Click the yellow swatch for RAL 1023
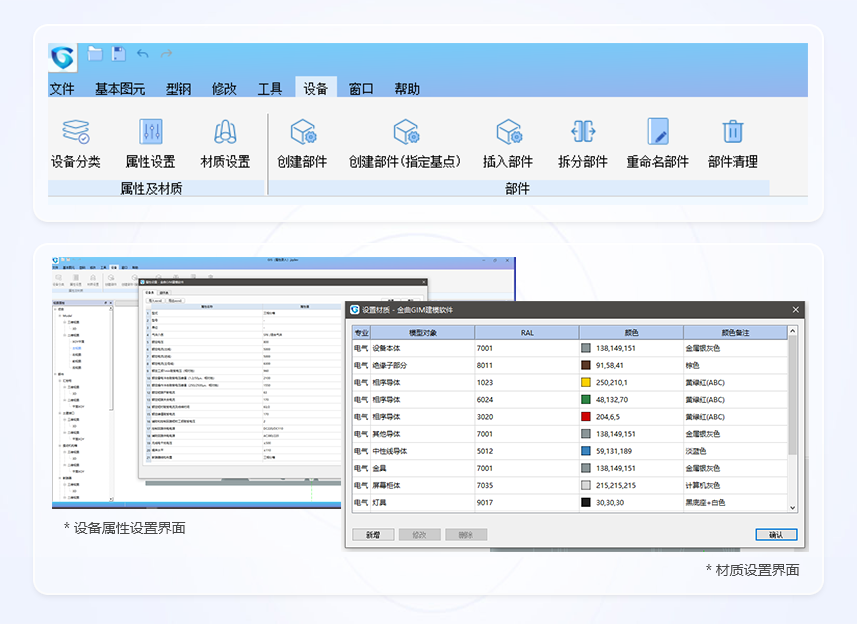Image resolution: width=857 pixels, height=624 pixels. 586,382
